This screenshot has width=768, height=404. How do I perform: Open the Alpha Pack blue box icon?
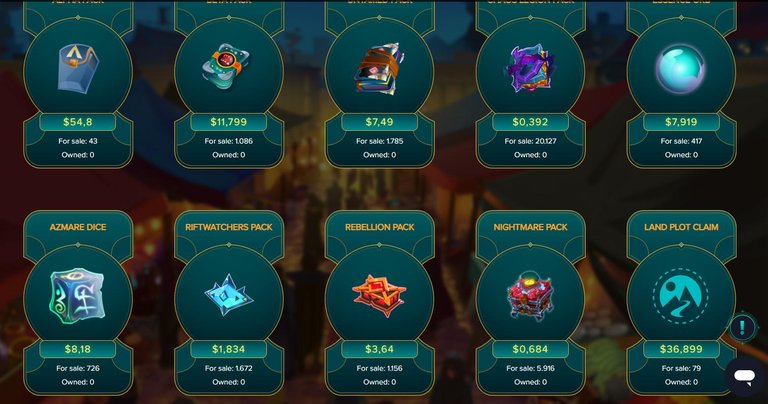(78, 68)
